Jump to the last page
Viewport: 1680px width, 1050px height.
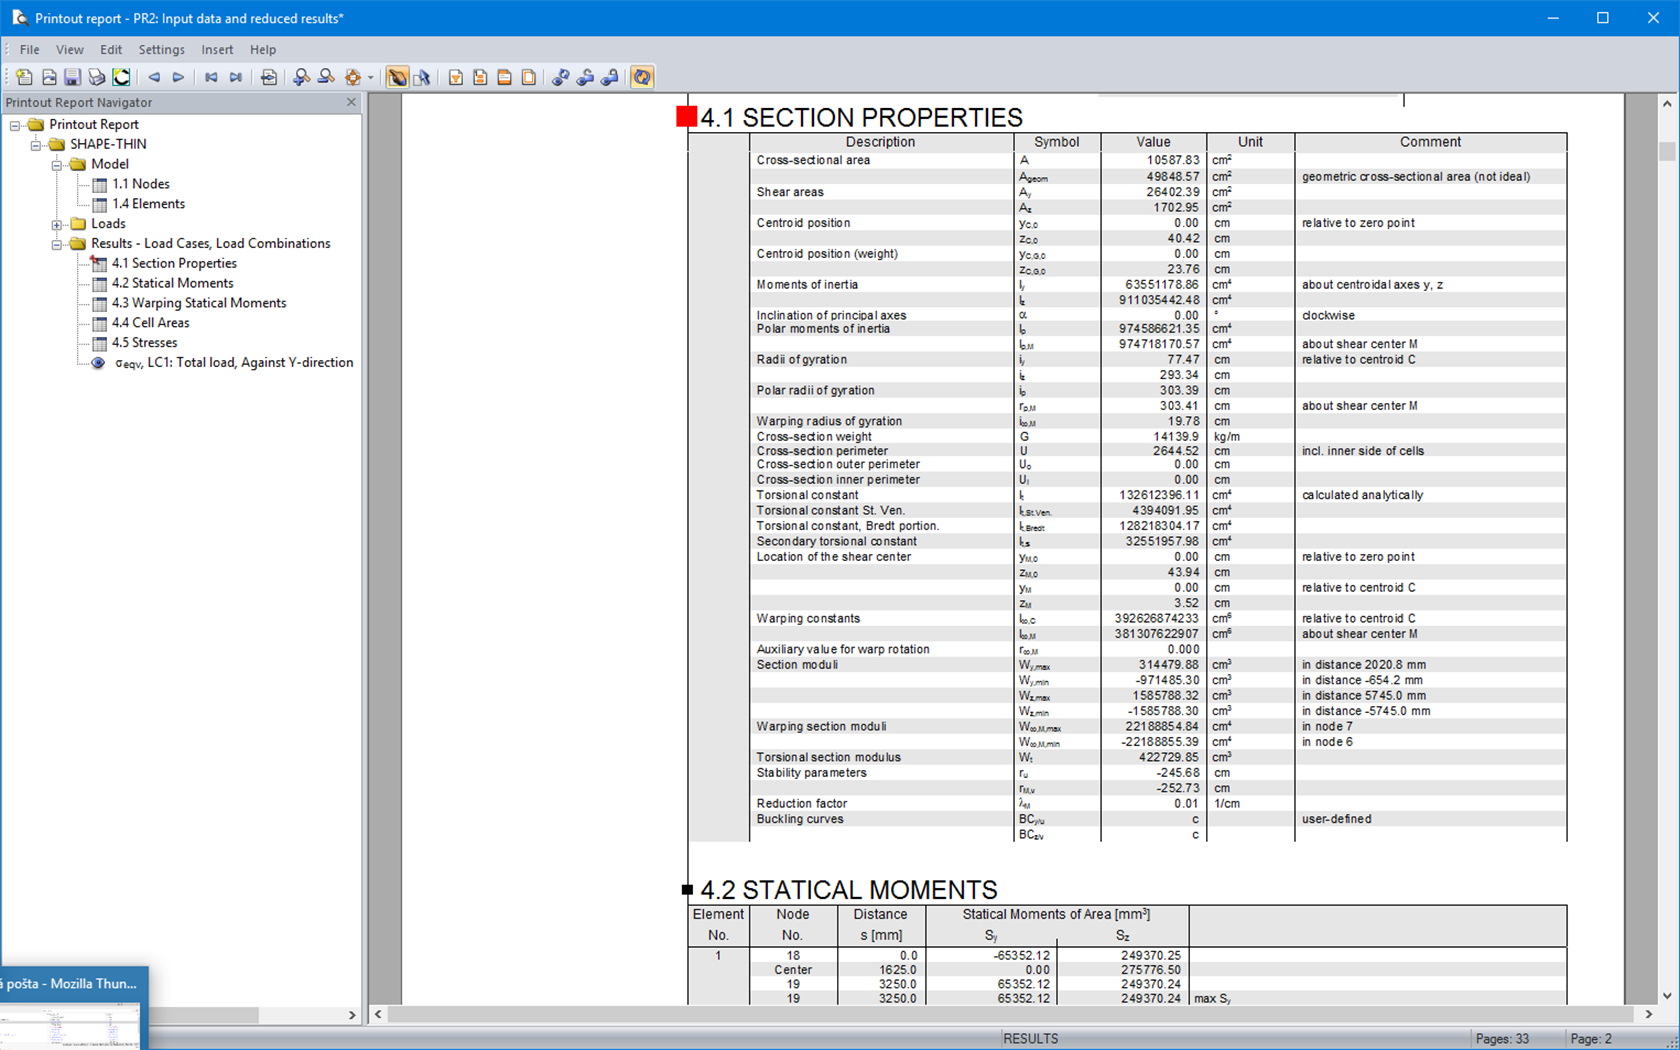[236, 77]
